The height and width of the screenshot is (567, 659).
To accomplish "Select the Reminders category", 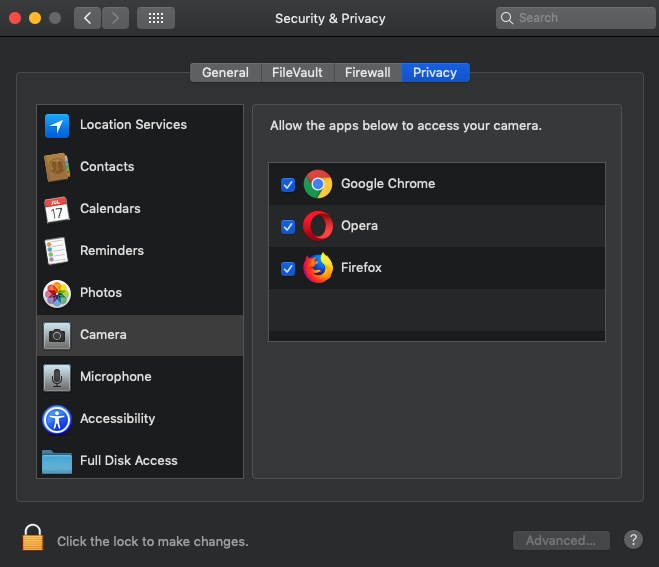I will click(140, 251).
